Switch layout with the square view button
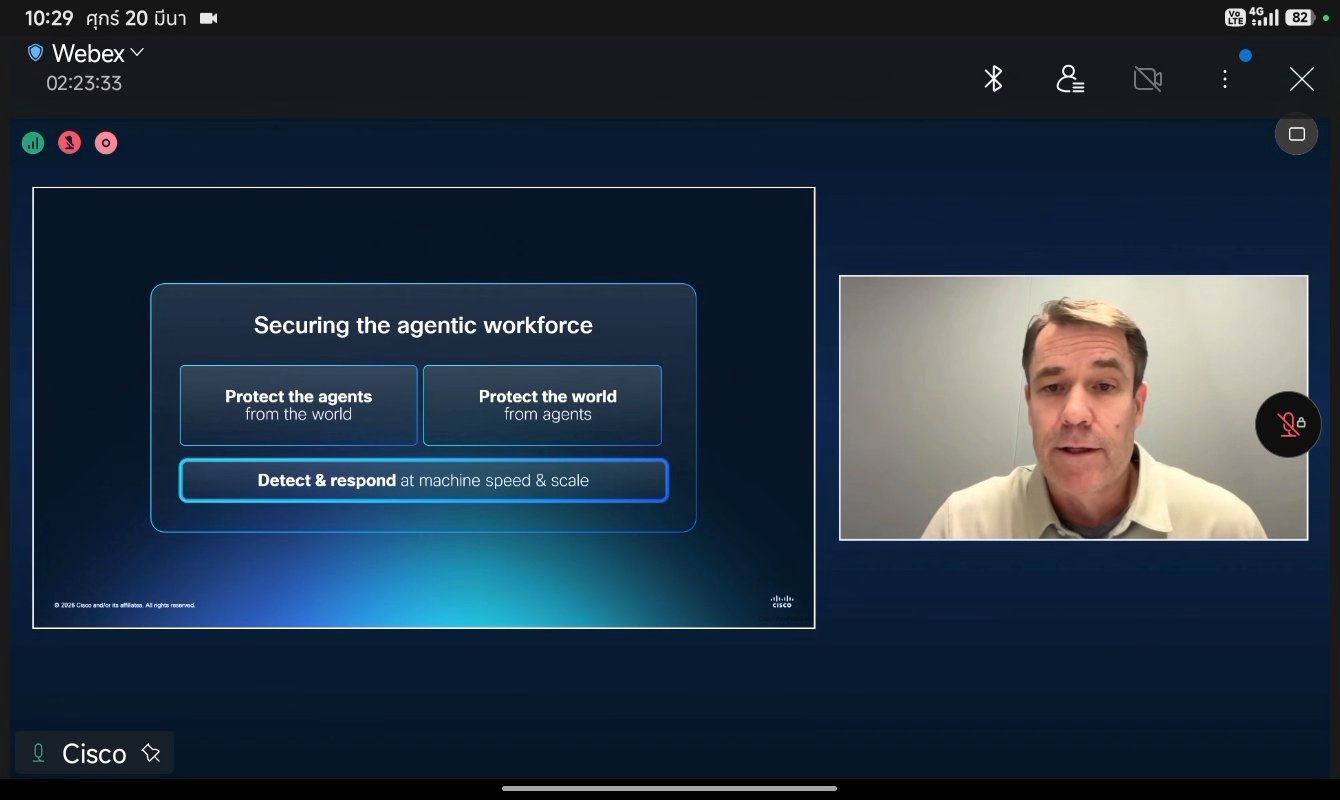This screenshot has width=1340, height=800. 1296,134
